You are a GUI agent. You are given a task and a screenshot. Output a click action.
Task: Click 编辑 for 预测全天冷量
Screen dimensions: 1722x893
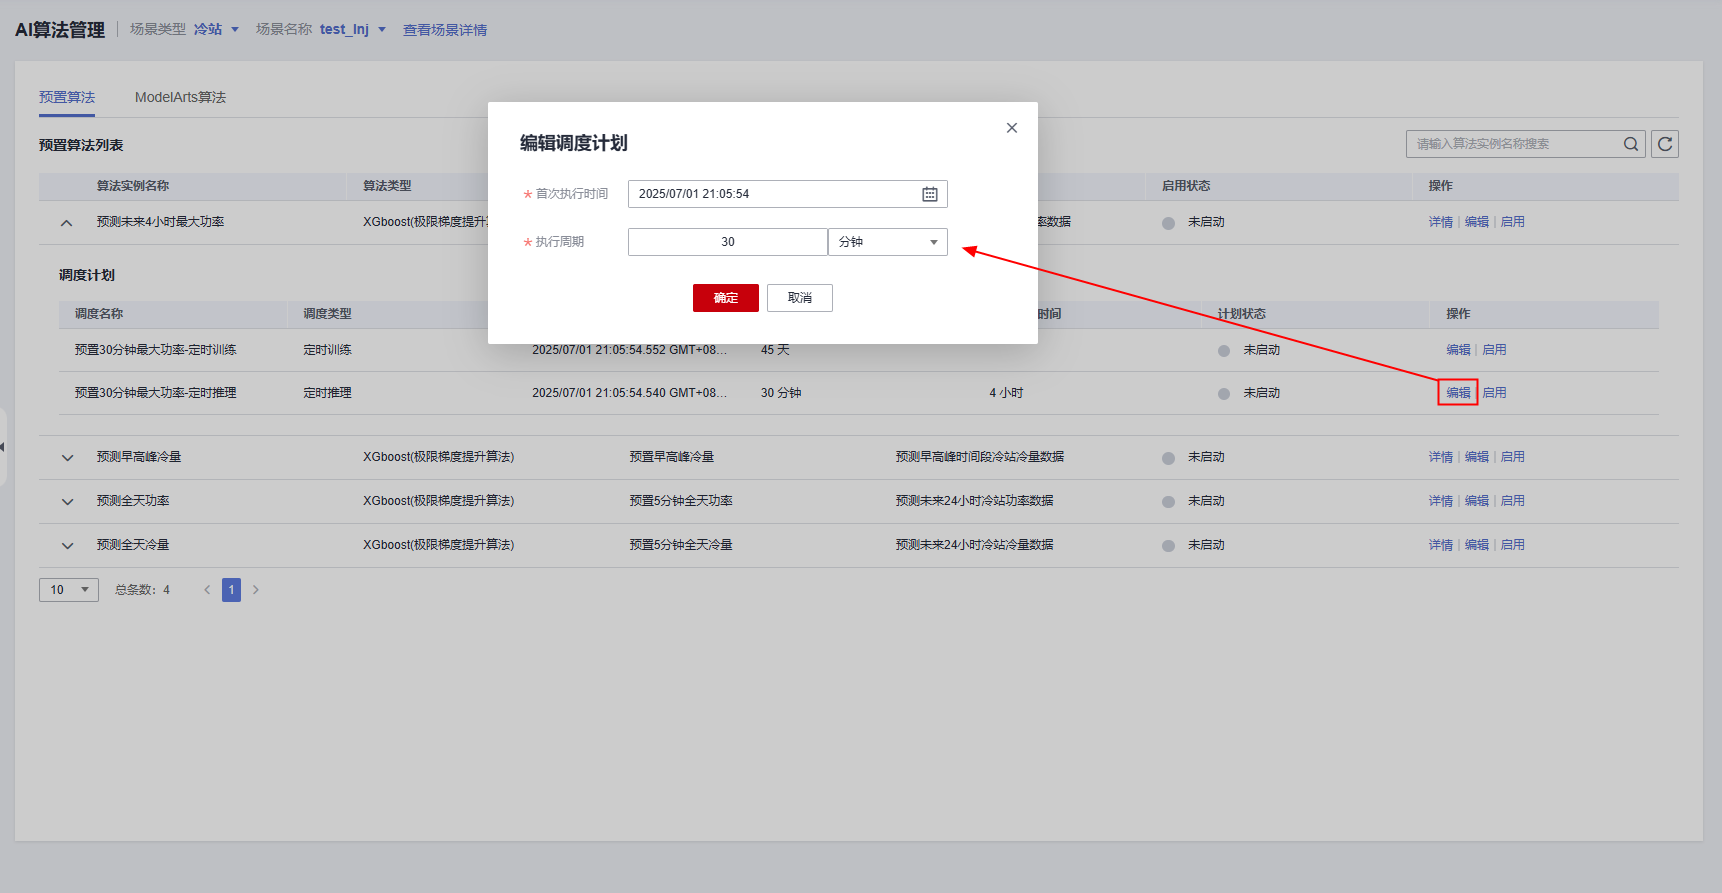1477,545
